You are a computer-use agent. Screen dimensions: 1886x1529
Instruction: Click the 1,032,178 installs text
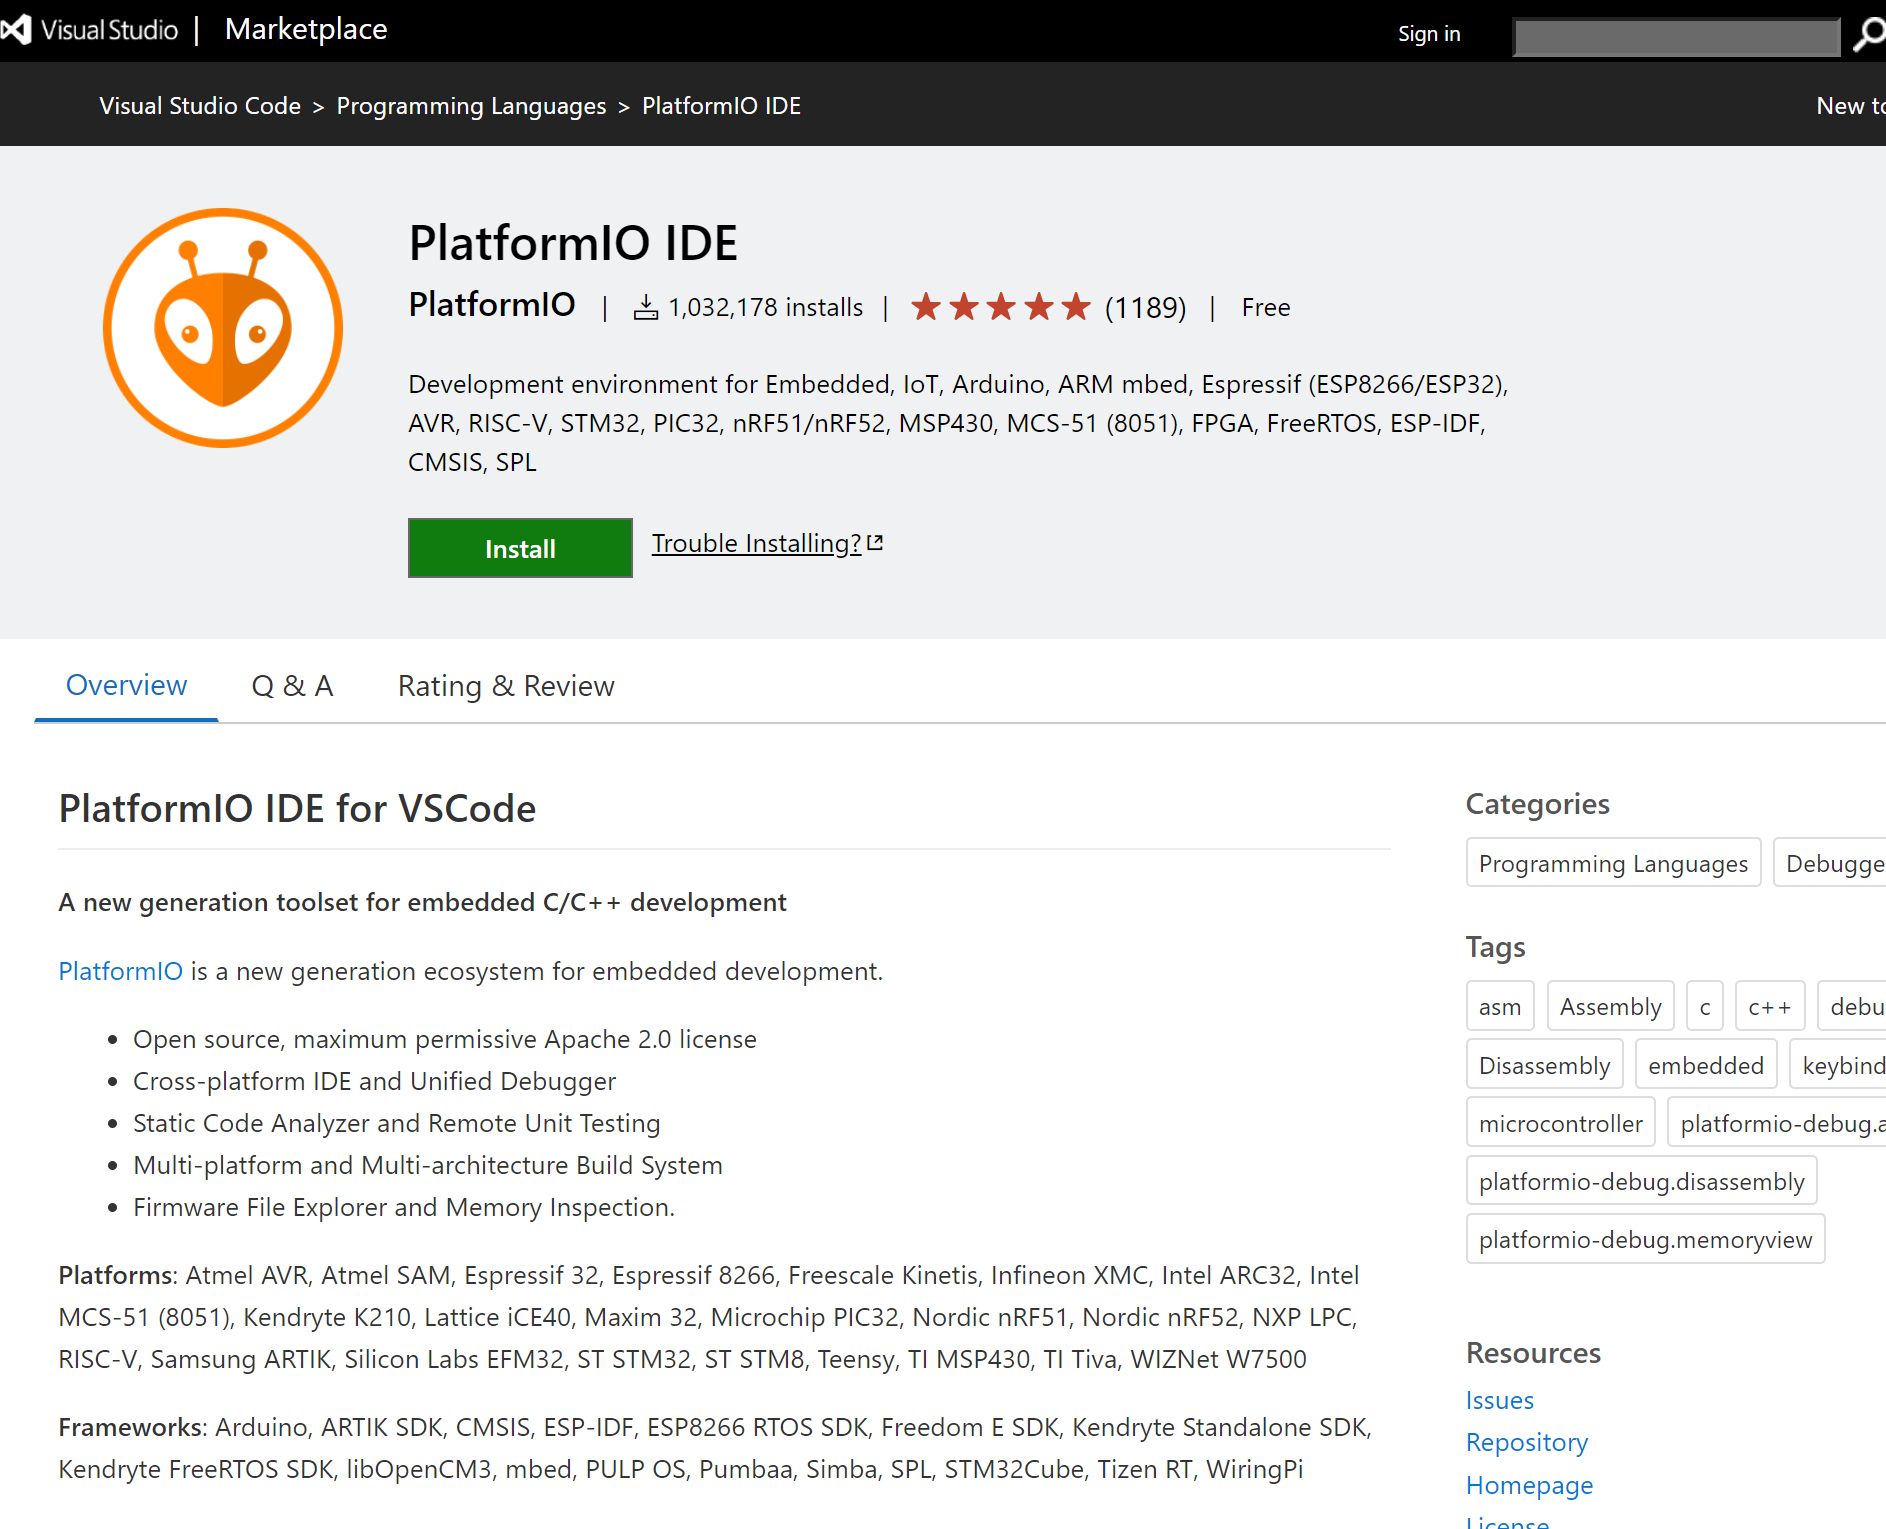click(765, 307)
